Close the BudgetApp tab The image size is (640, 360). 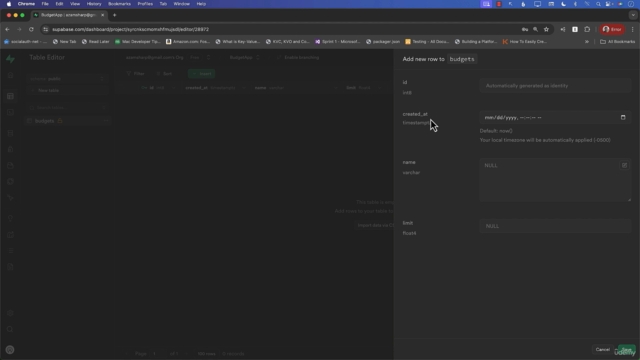pos(102,15)
